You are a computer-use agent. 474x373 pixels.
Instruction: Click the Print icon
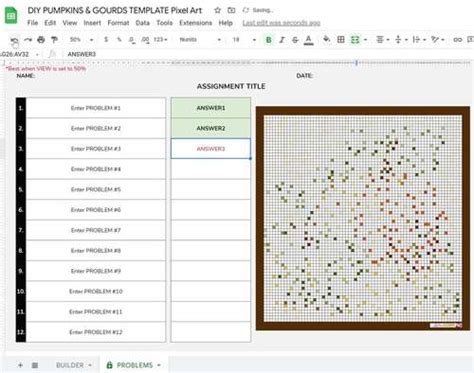tap(41, 40)
